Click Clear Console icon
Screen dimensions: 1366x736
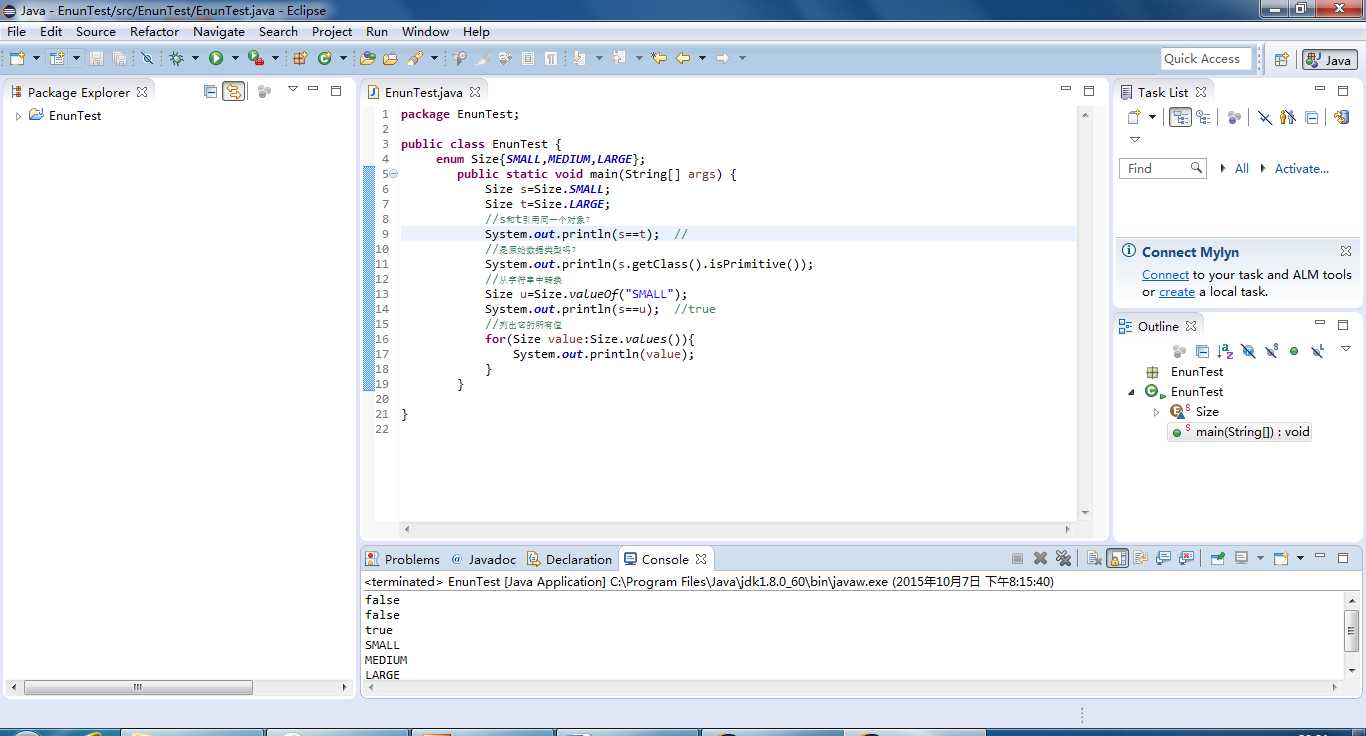(1094, 558)
